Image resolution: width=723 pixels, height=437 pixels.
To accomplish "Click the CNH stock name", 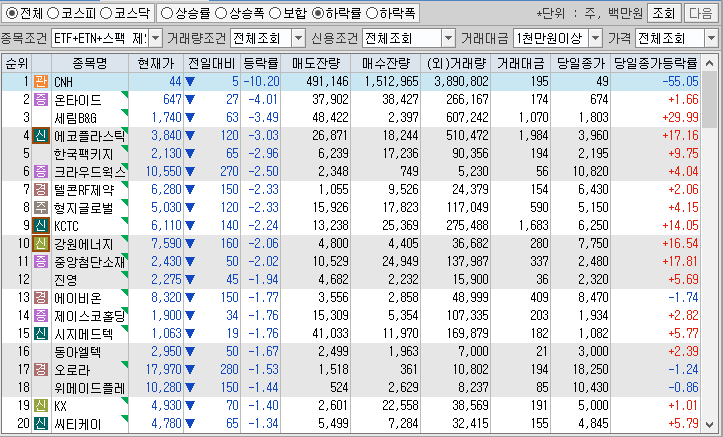I will [64, 82].
